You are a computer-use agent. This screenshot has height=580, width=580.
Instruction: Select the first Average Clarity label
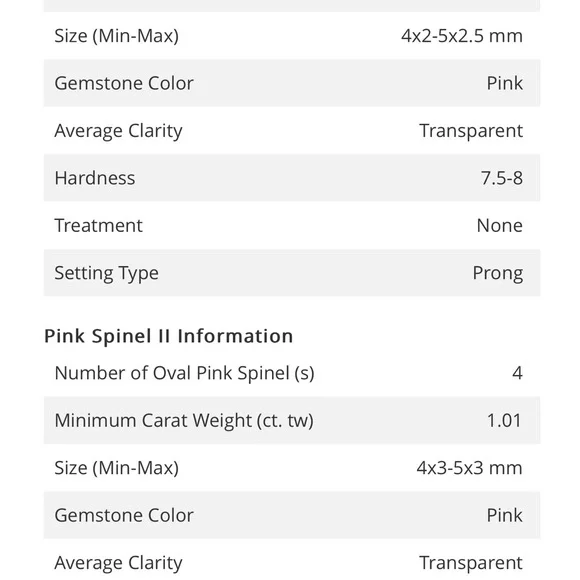[x=118, y=131]
